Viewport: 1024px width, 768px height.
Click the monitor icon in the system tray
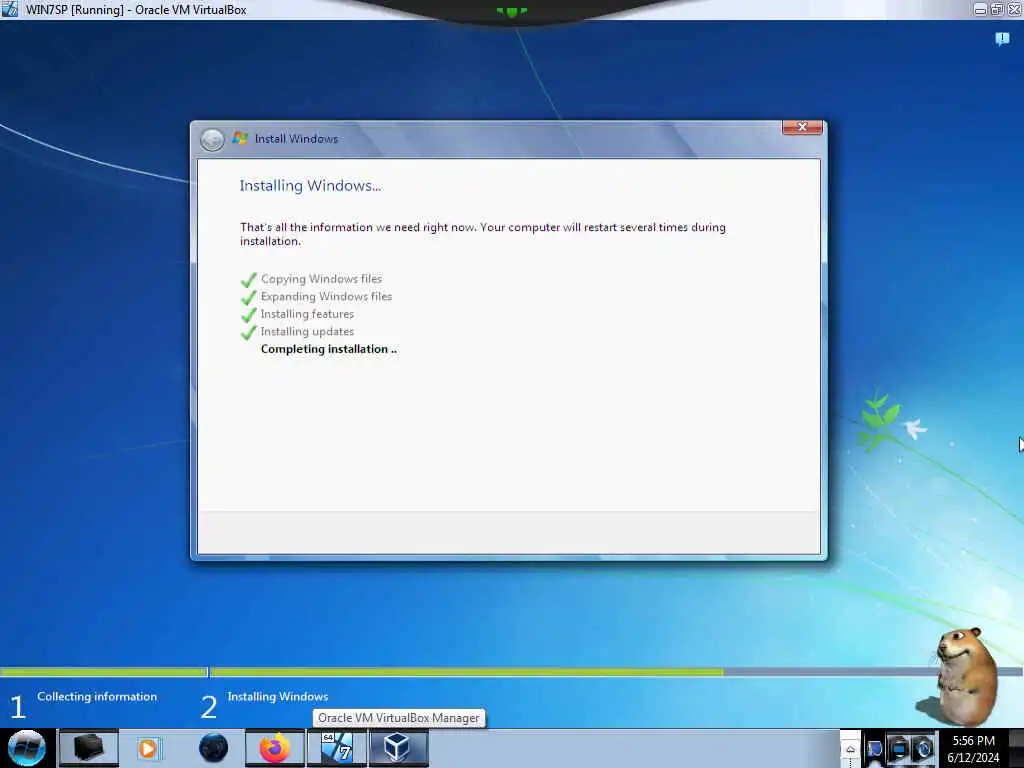pos(899,748)
